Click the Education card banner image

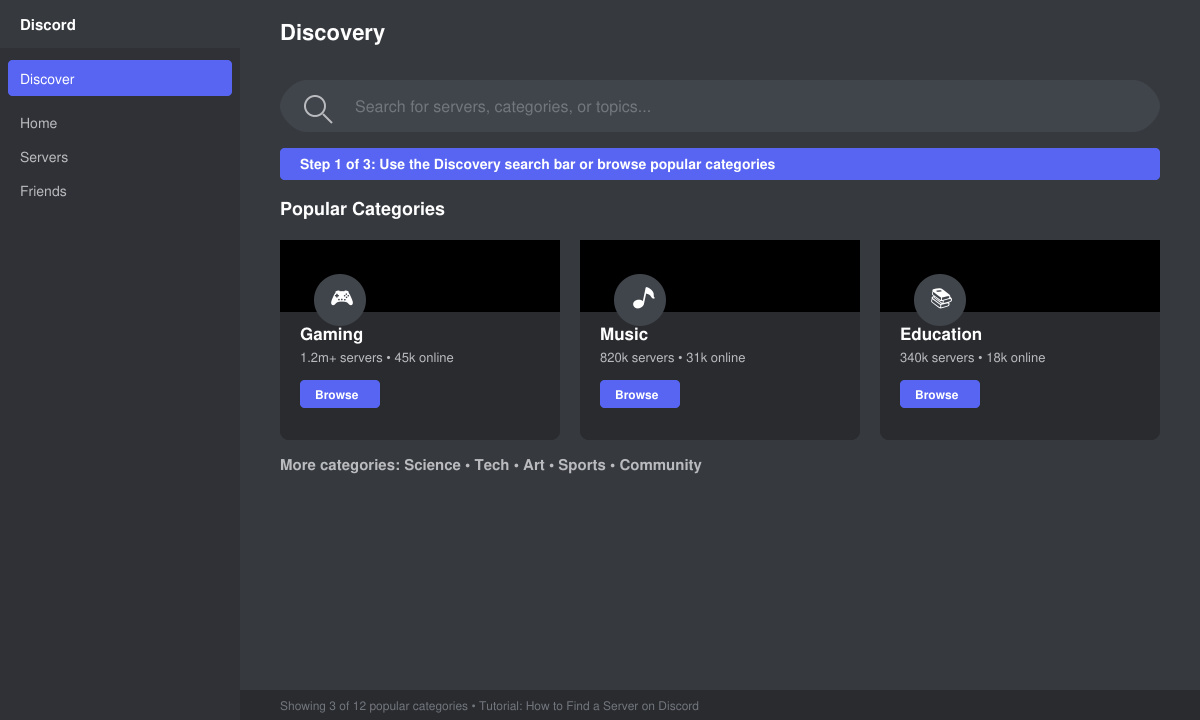(1020, 276)
